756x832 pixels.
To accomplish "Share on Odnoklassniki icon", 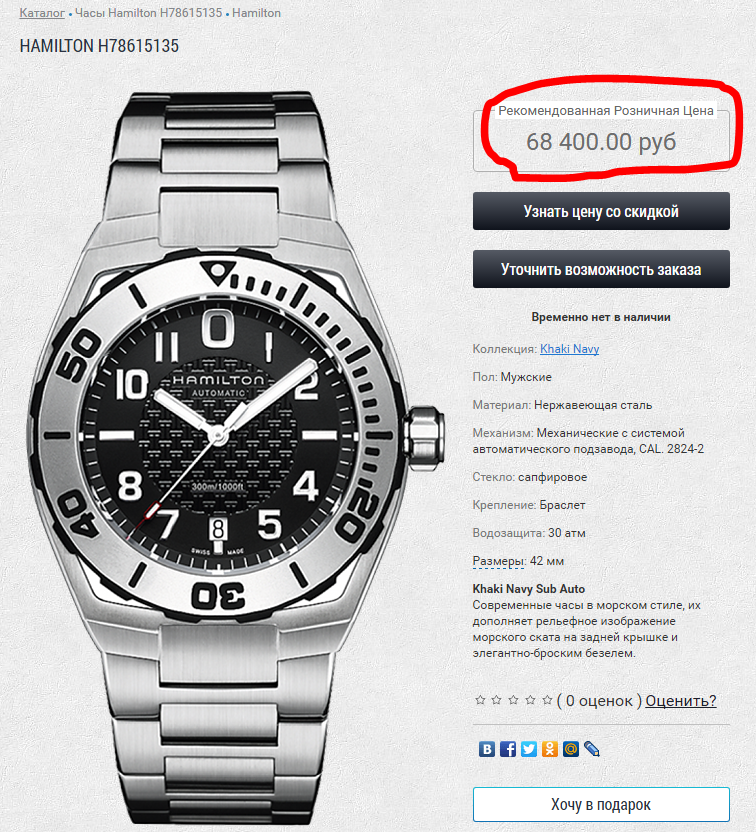I will click(x=550, y=749).
